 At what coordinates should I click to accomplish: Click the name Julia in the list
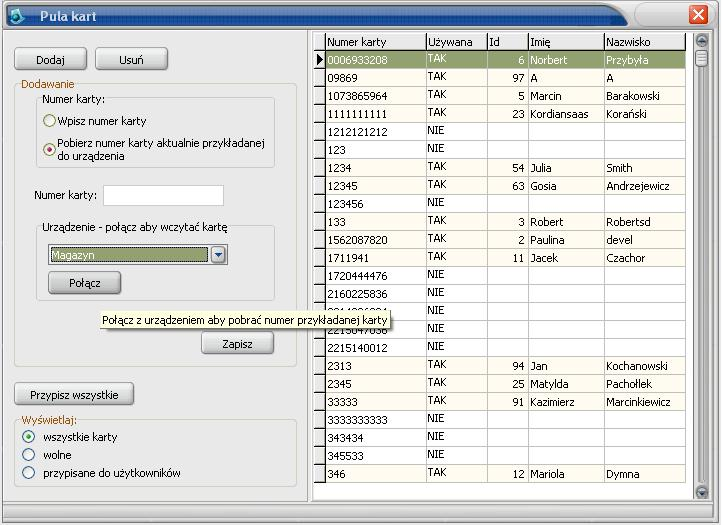pos(541,168)
